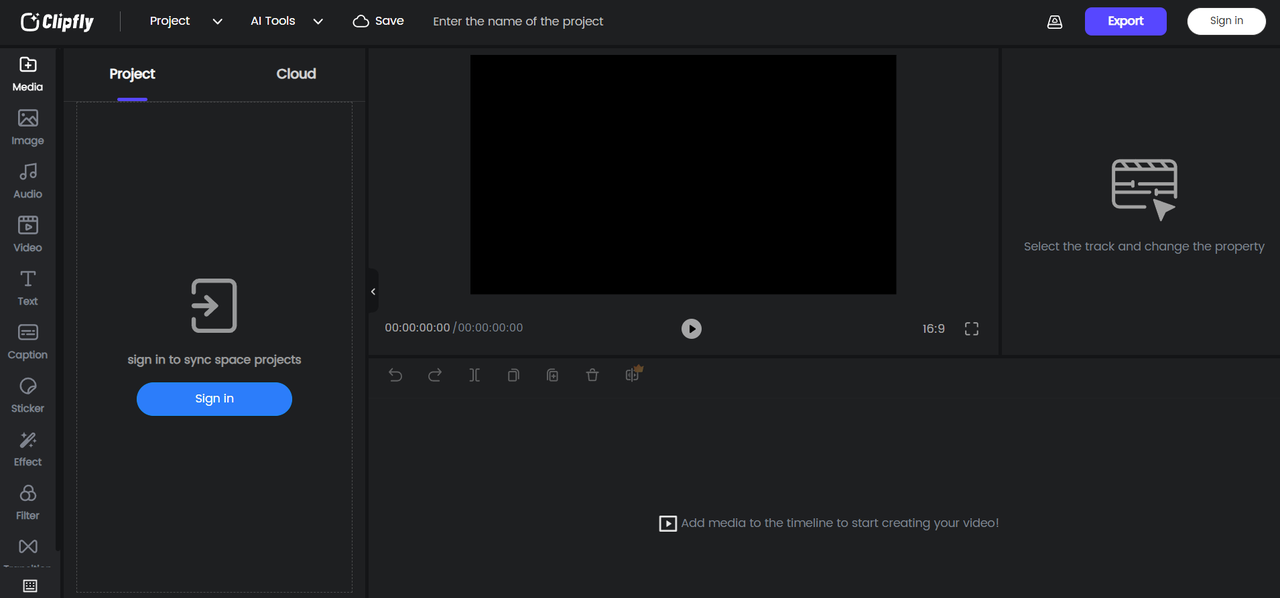Click the purple Export button

point(1126,21)
